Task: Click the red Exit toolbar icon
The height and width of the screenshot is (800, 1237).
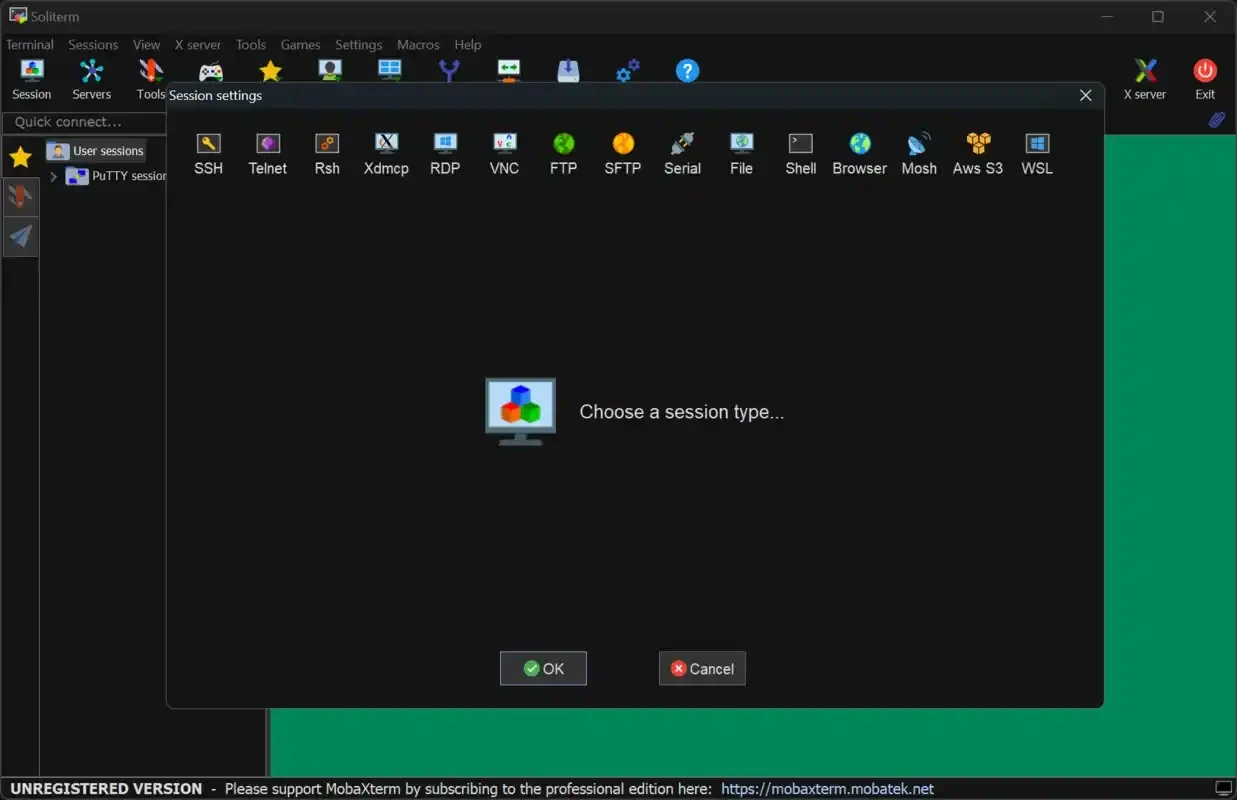Action: tap(1205, 80)
